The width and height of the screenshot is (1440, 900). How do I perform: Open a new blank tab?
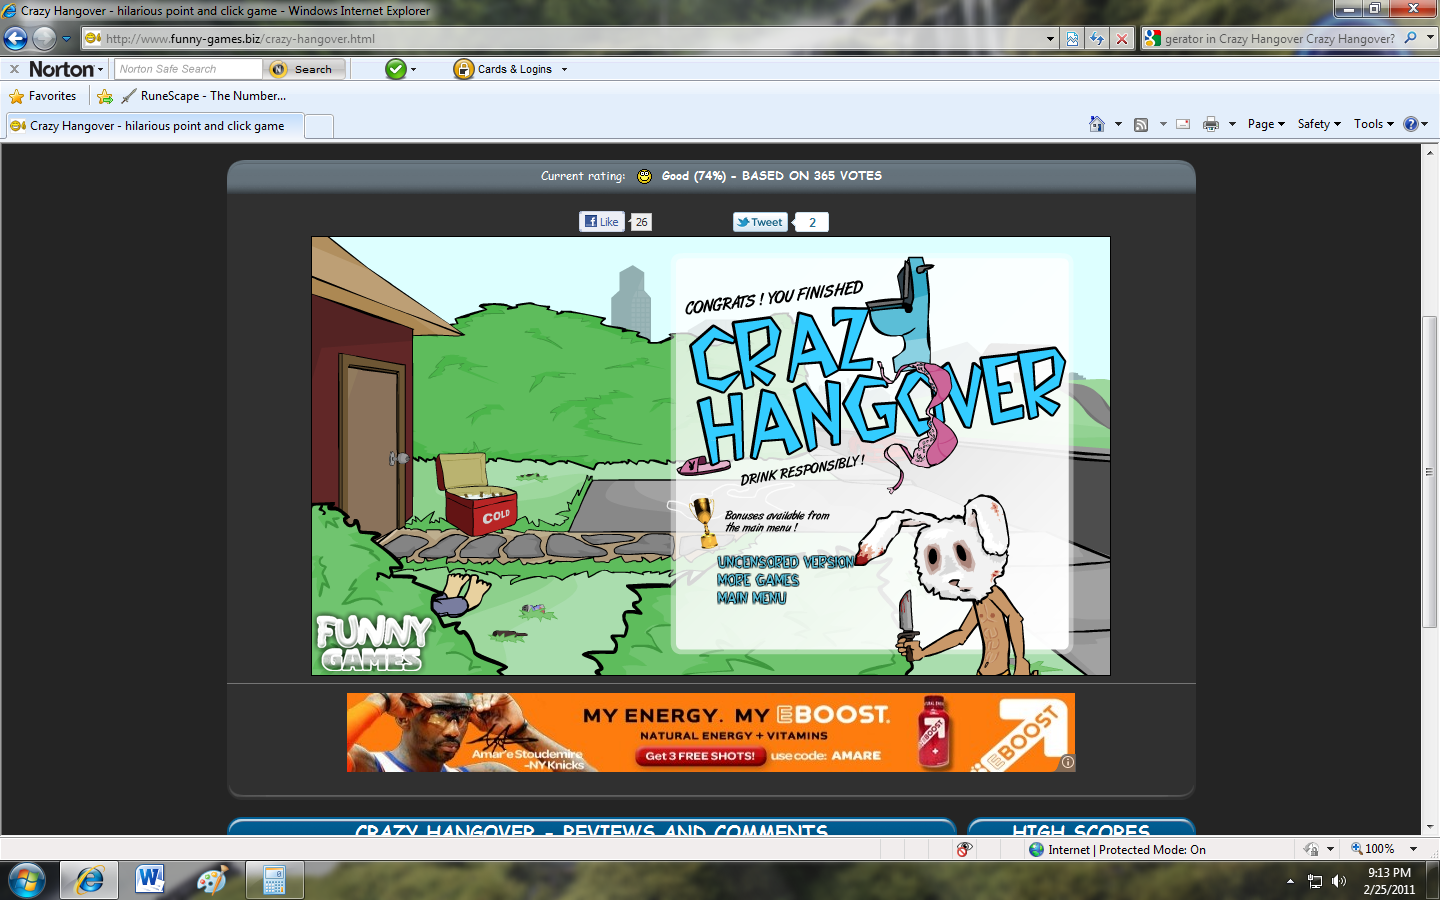pos(318,126)
